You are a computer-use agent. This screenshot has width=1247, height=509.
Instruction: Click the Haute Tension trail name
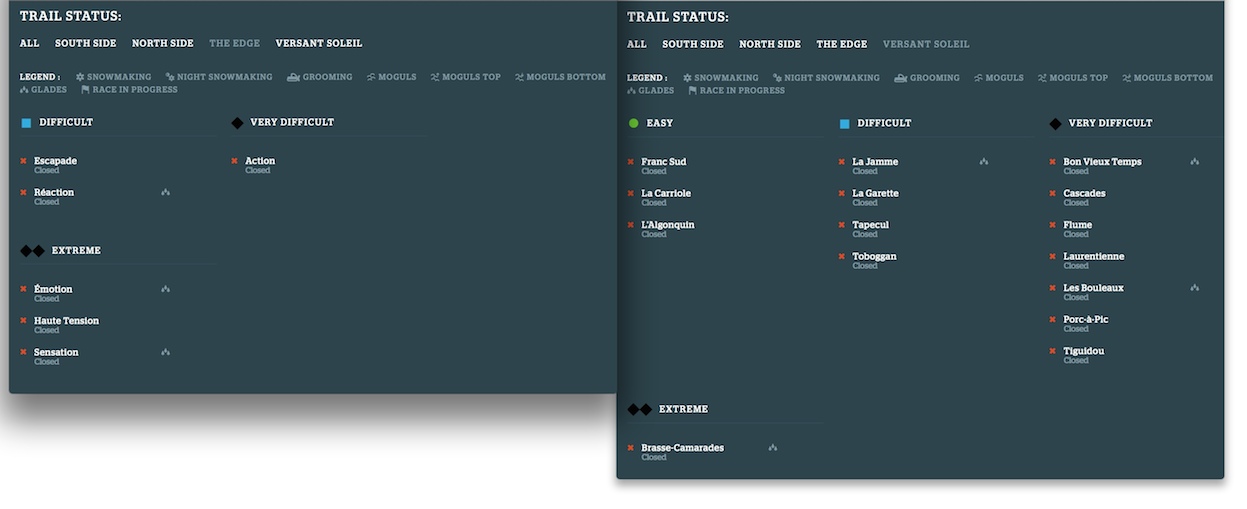coord(67,321)
